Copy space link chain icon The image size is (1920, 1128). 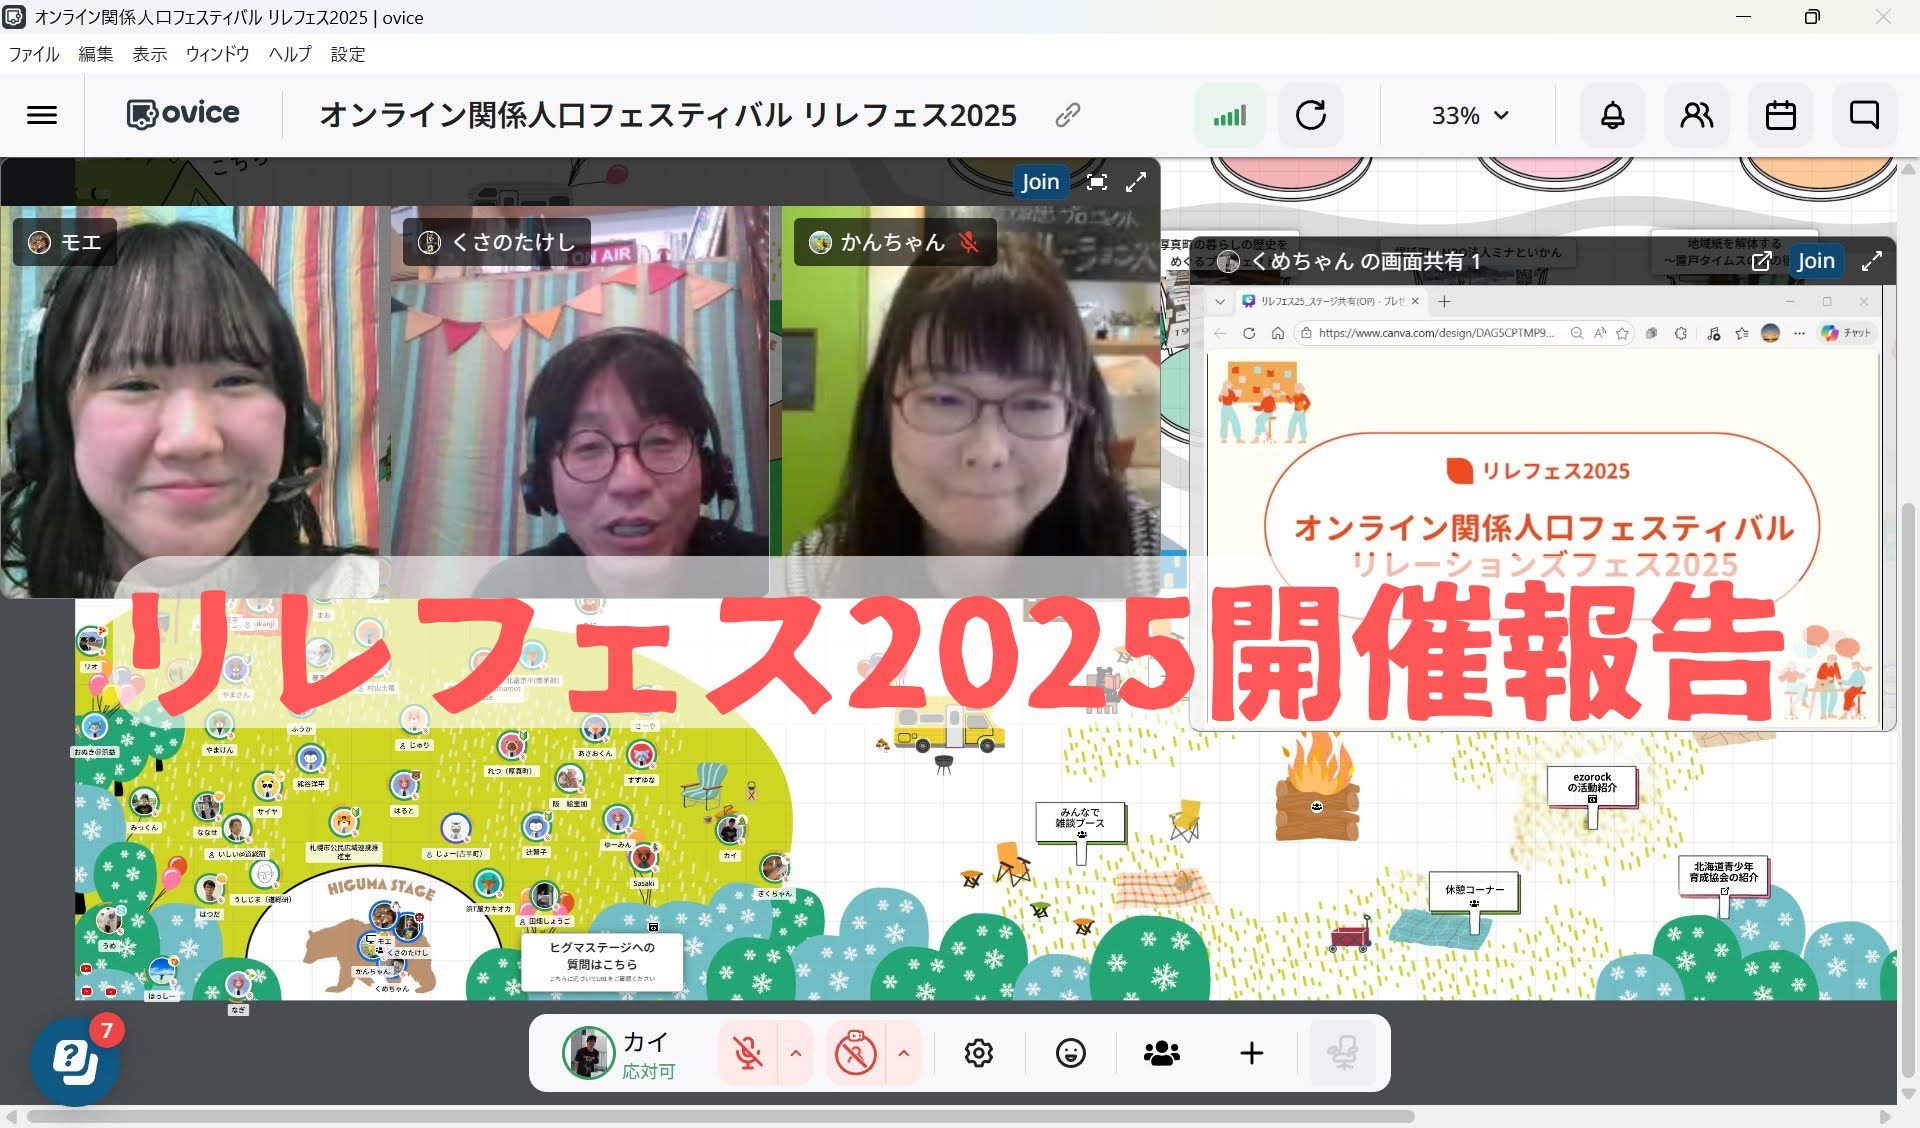[1067, 115]
